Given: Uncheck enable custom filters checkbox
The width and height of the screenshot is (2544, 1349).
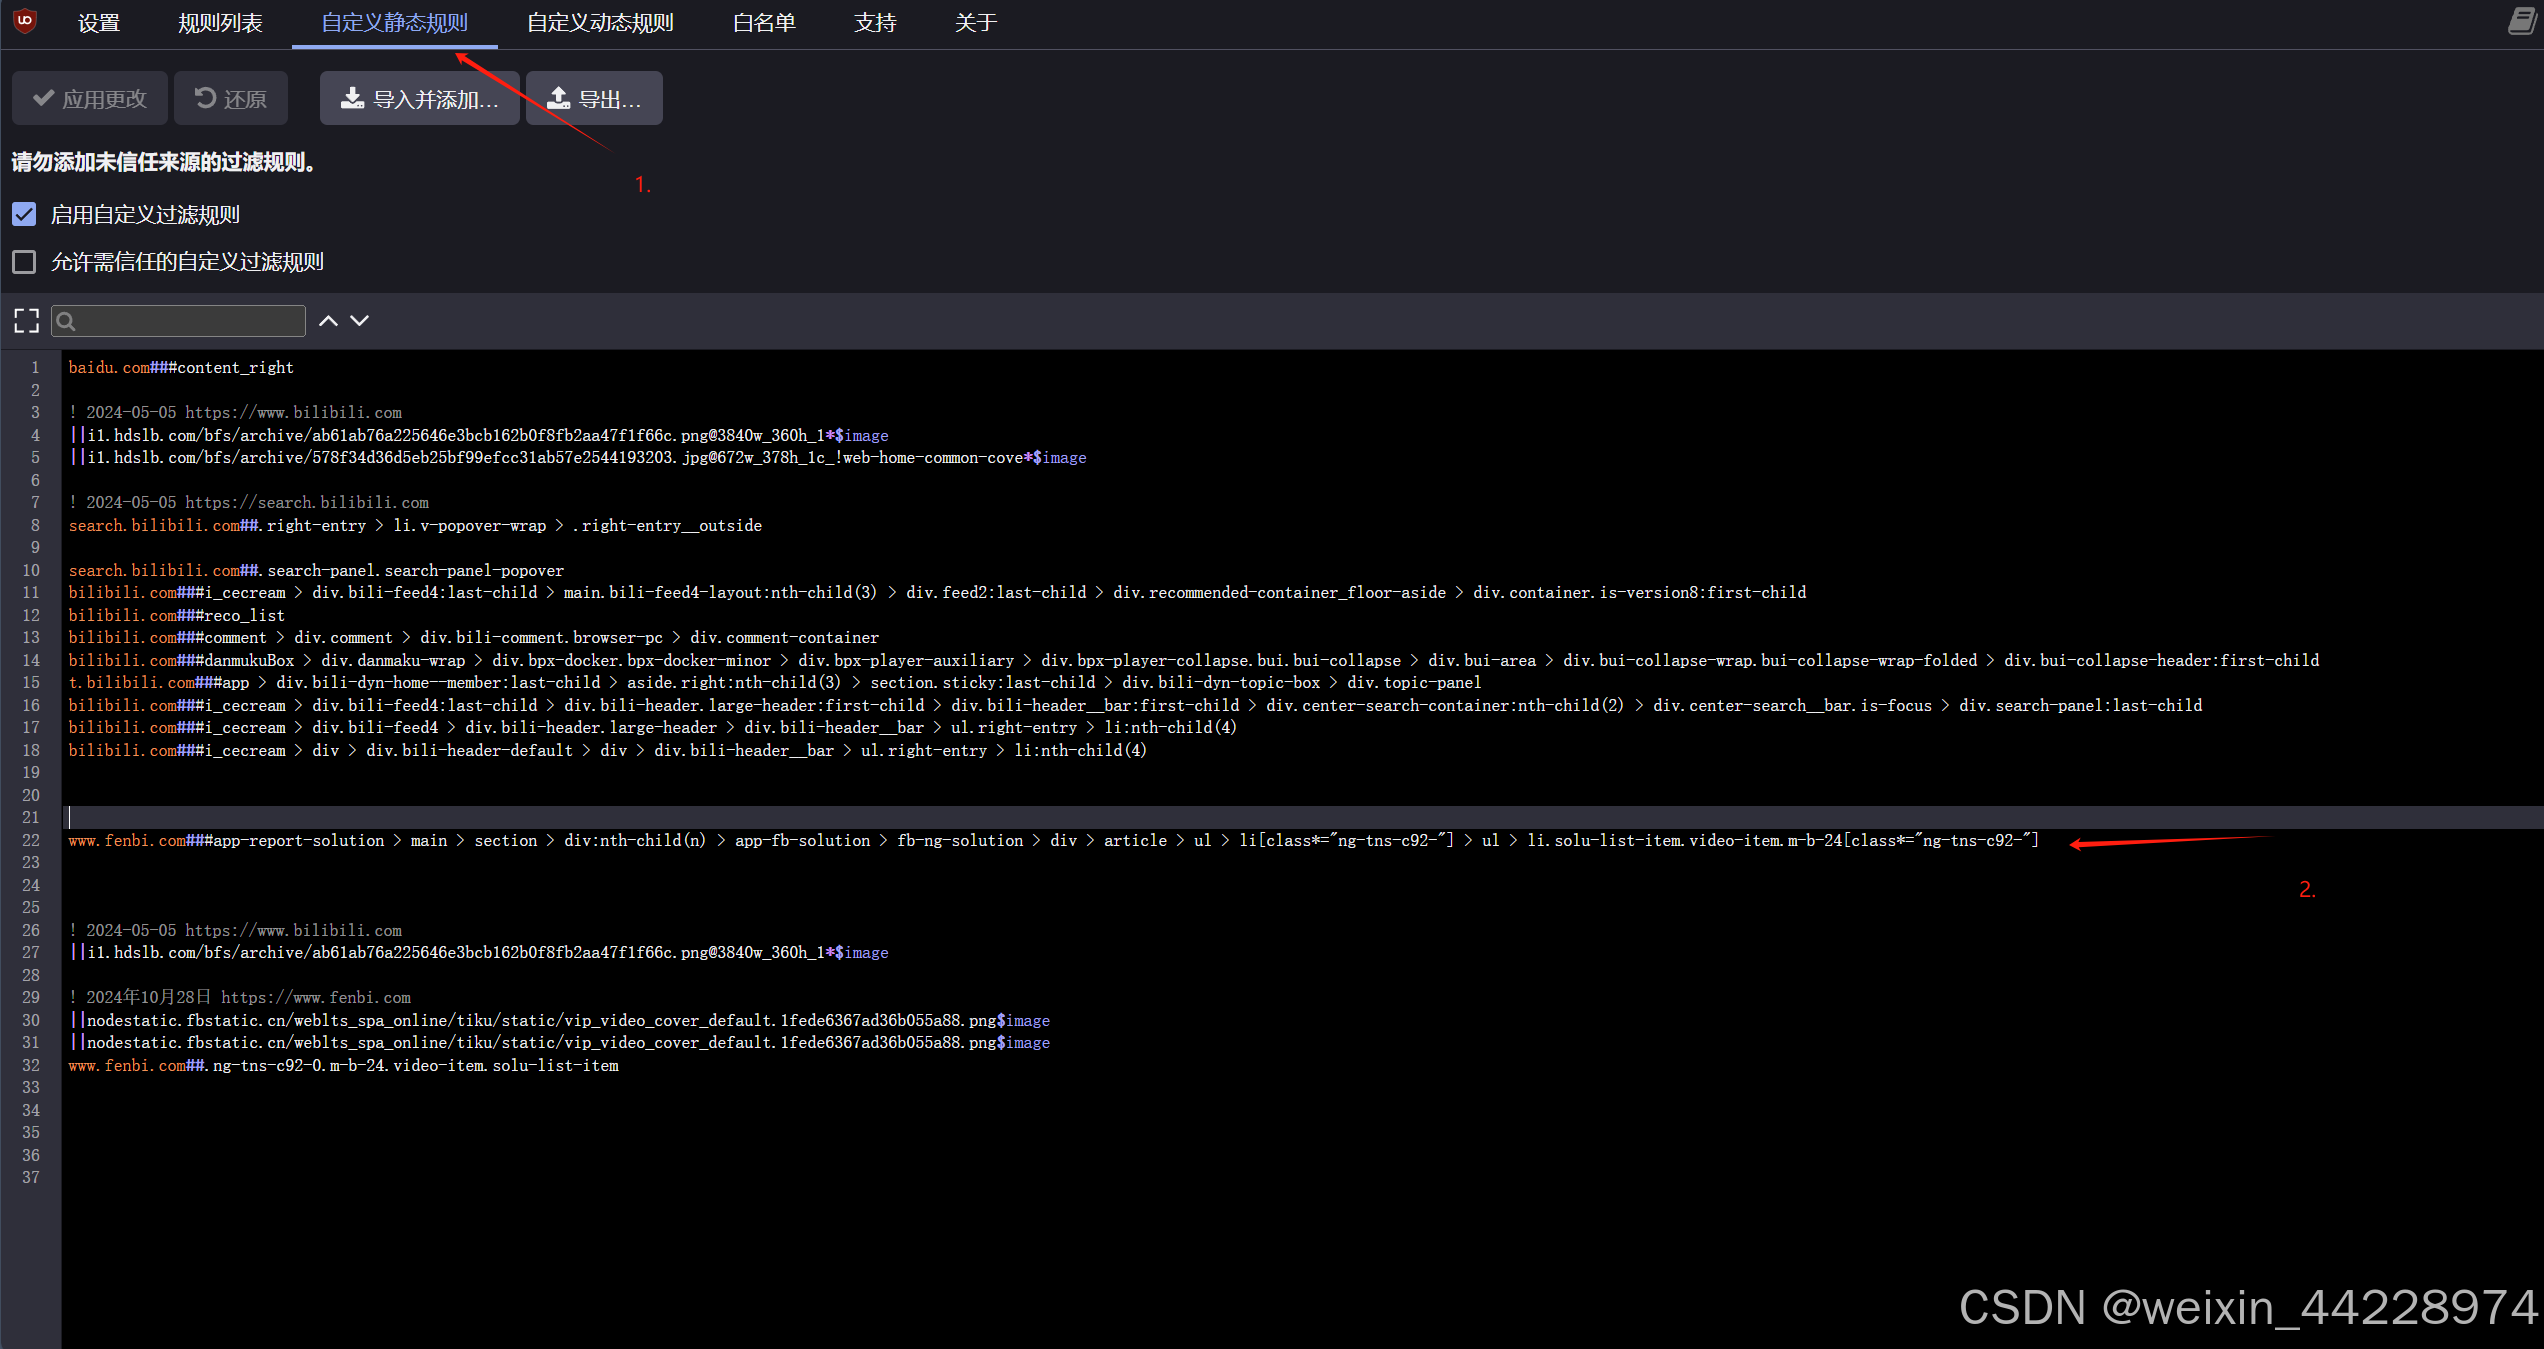Looking at the screenshot, I should click(24, 214).
